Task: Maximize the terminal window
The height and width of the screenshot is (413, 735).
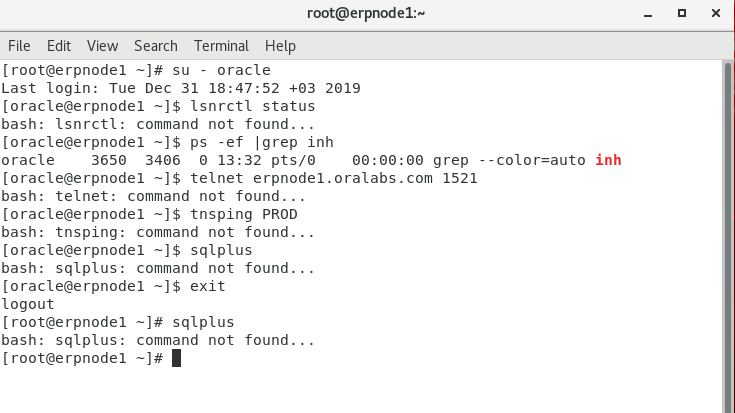Action: (682, 15)
